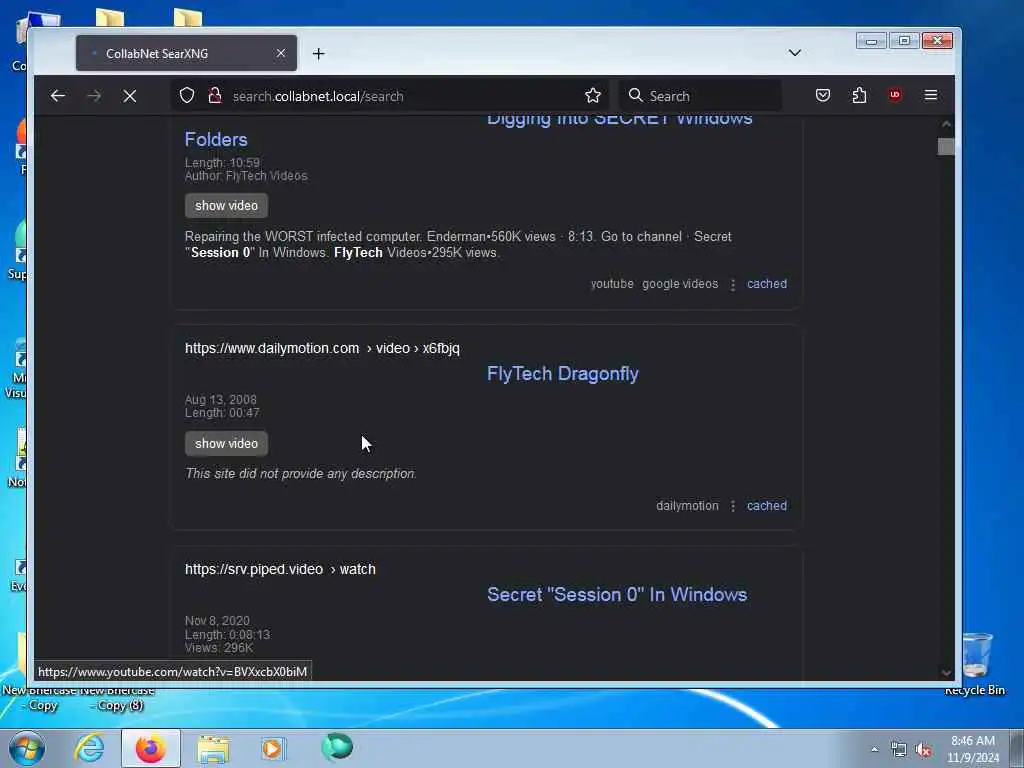Screen dimensions: 1024x768
Task: Open the green round app in taskbar
Action: coord(337,747)
